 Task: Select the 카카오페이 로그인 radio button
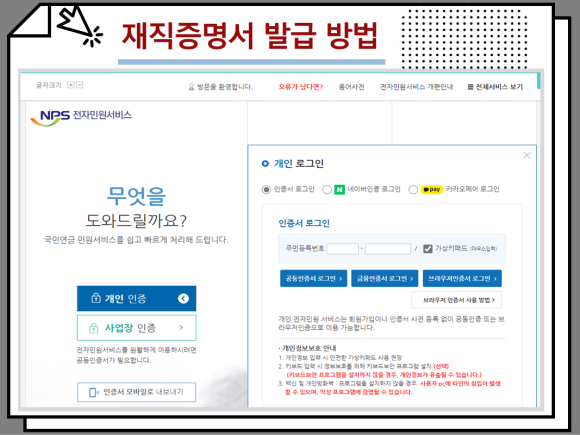coord(413,190)
